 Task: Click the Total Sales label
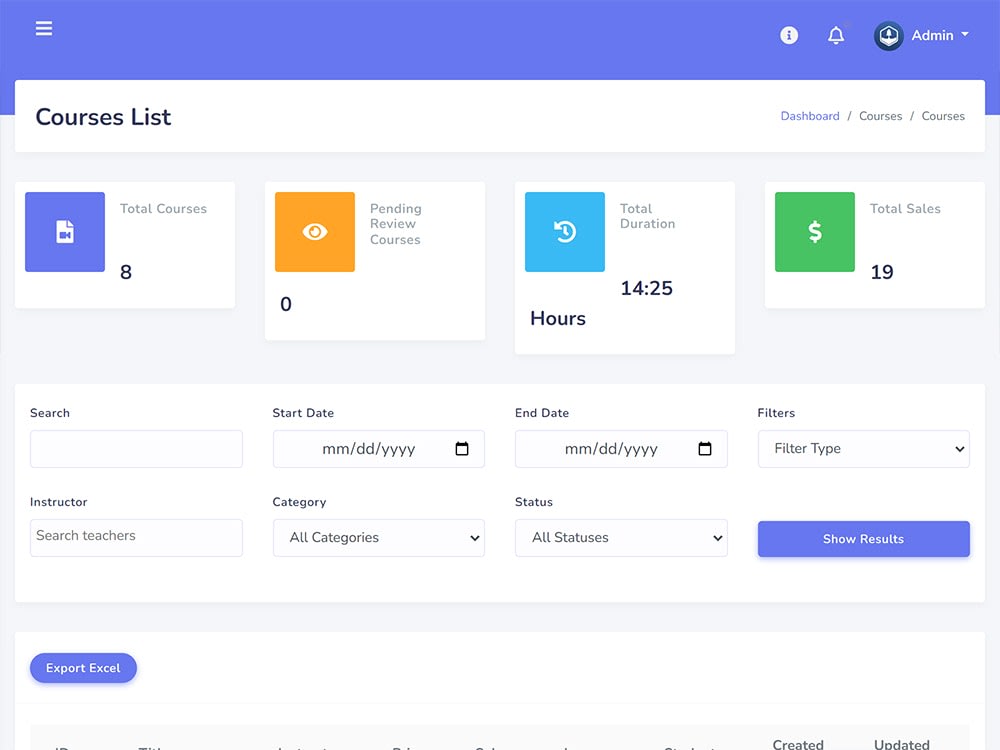point(905,209)
